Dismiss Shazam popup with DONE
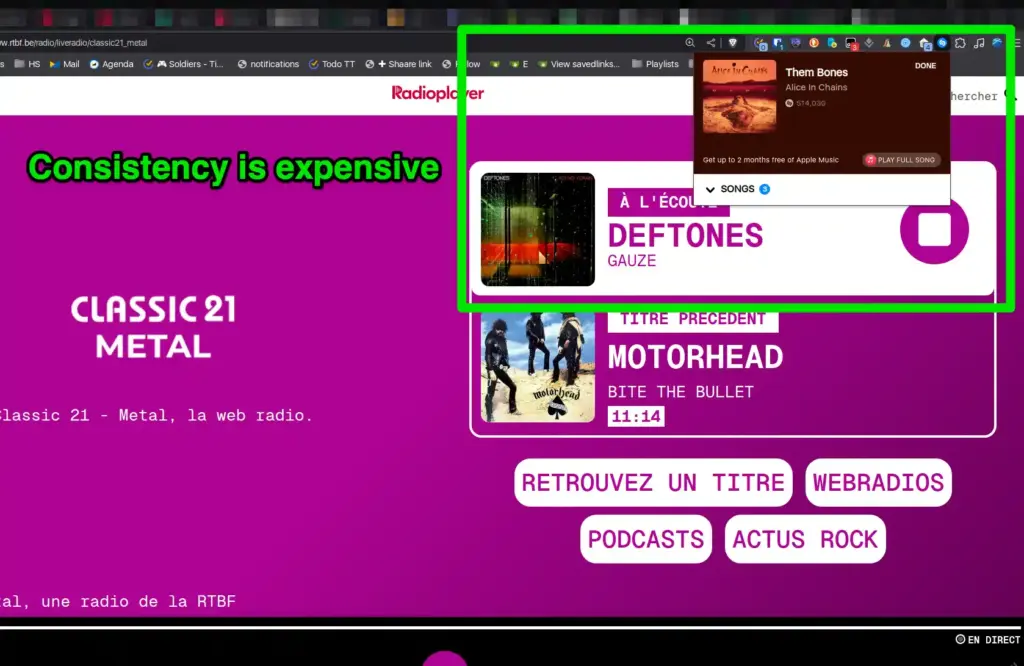The image size is (1024, 666). (925, 66)
